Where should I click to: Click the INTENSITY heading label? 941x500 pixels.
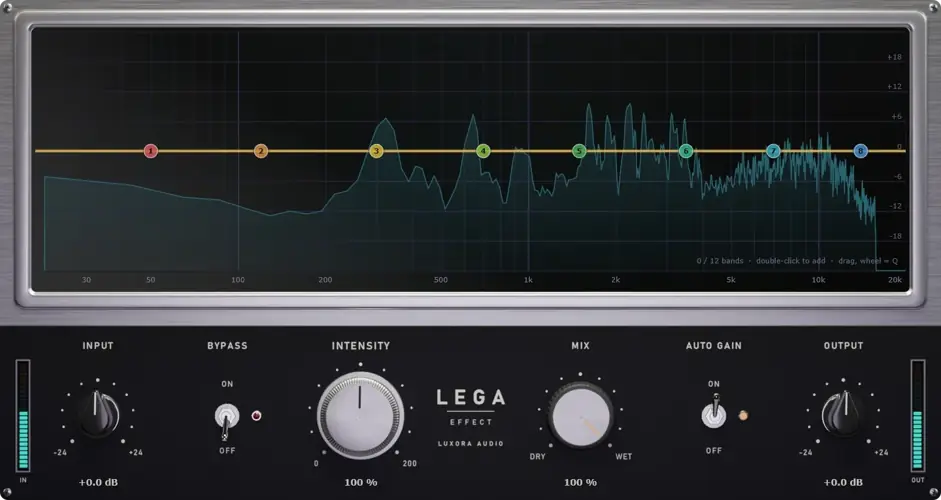[x=361, y=346]
